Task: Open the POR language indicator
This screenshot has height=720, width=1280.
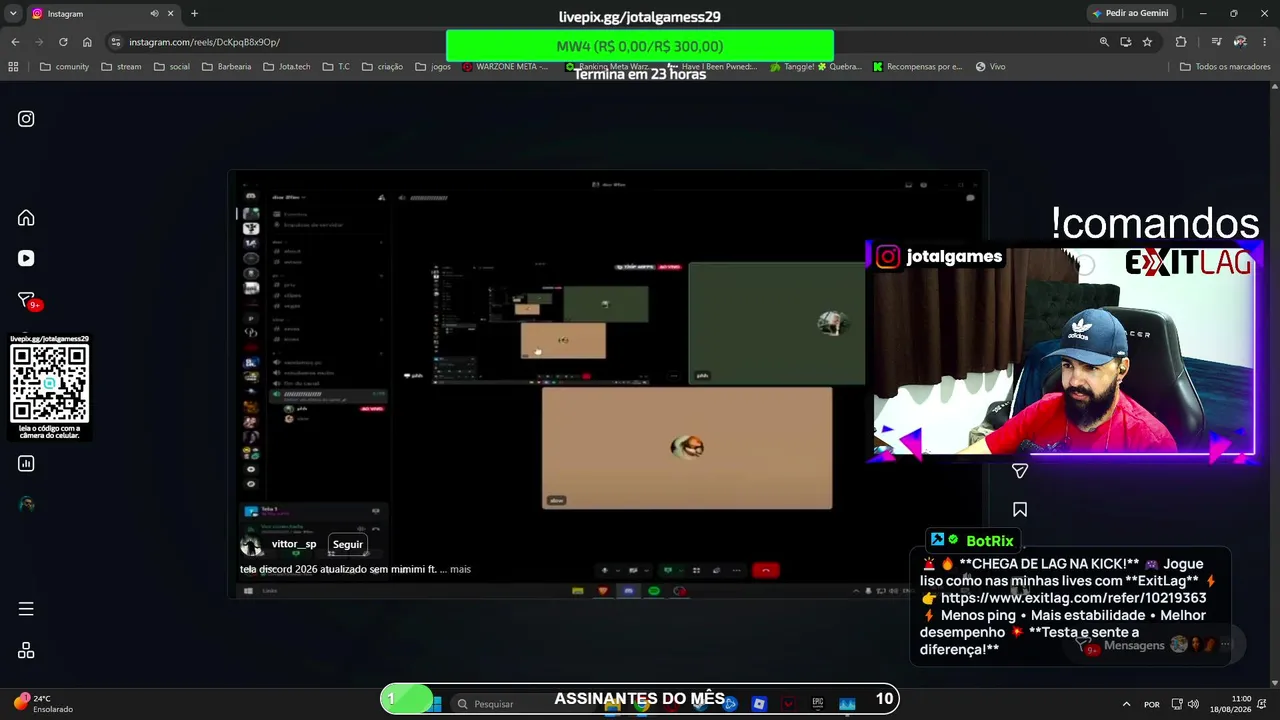Action: pos(1152,704)
